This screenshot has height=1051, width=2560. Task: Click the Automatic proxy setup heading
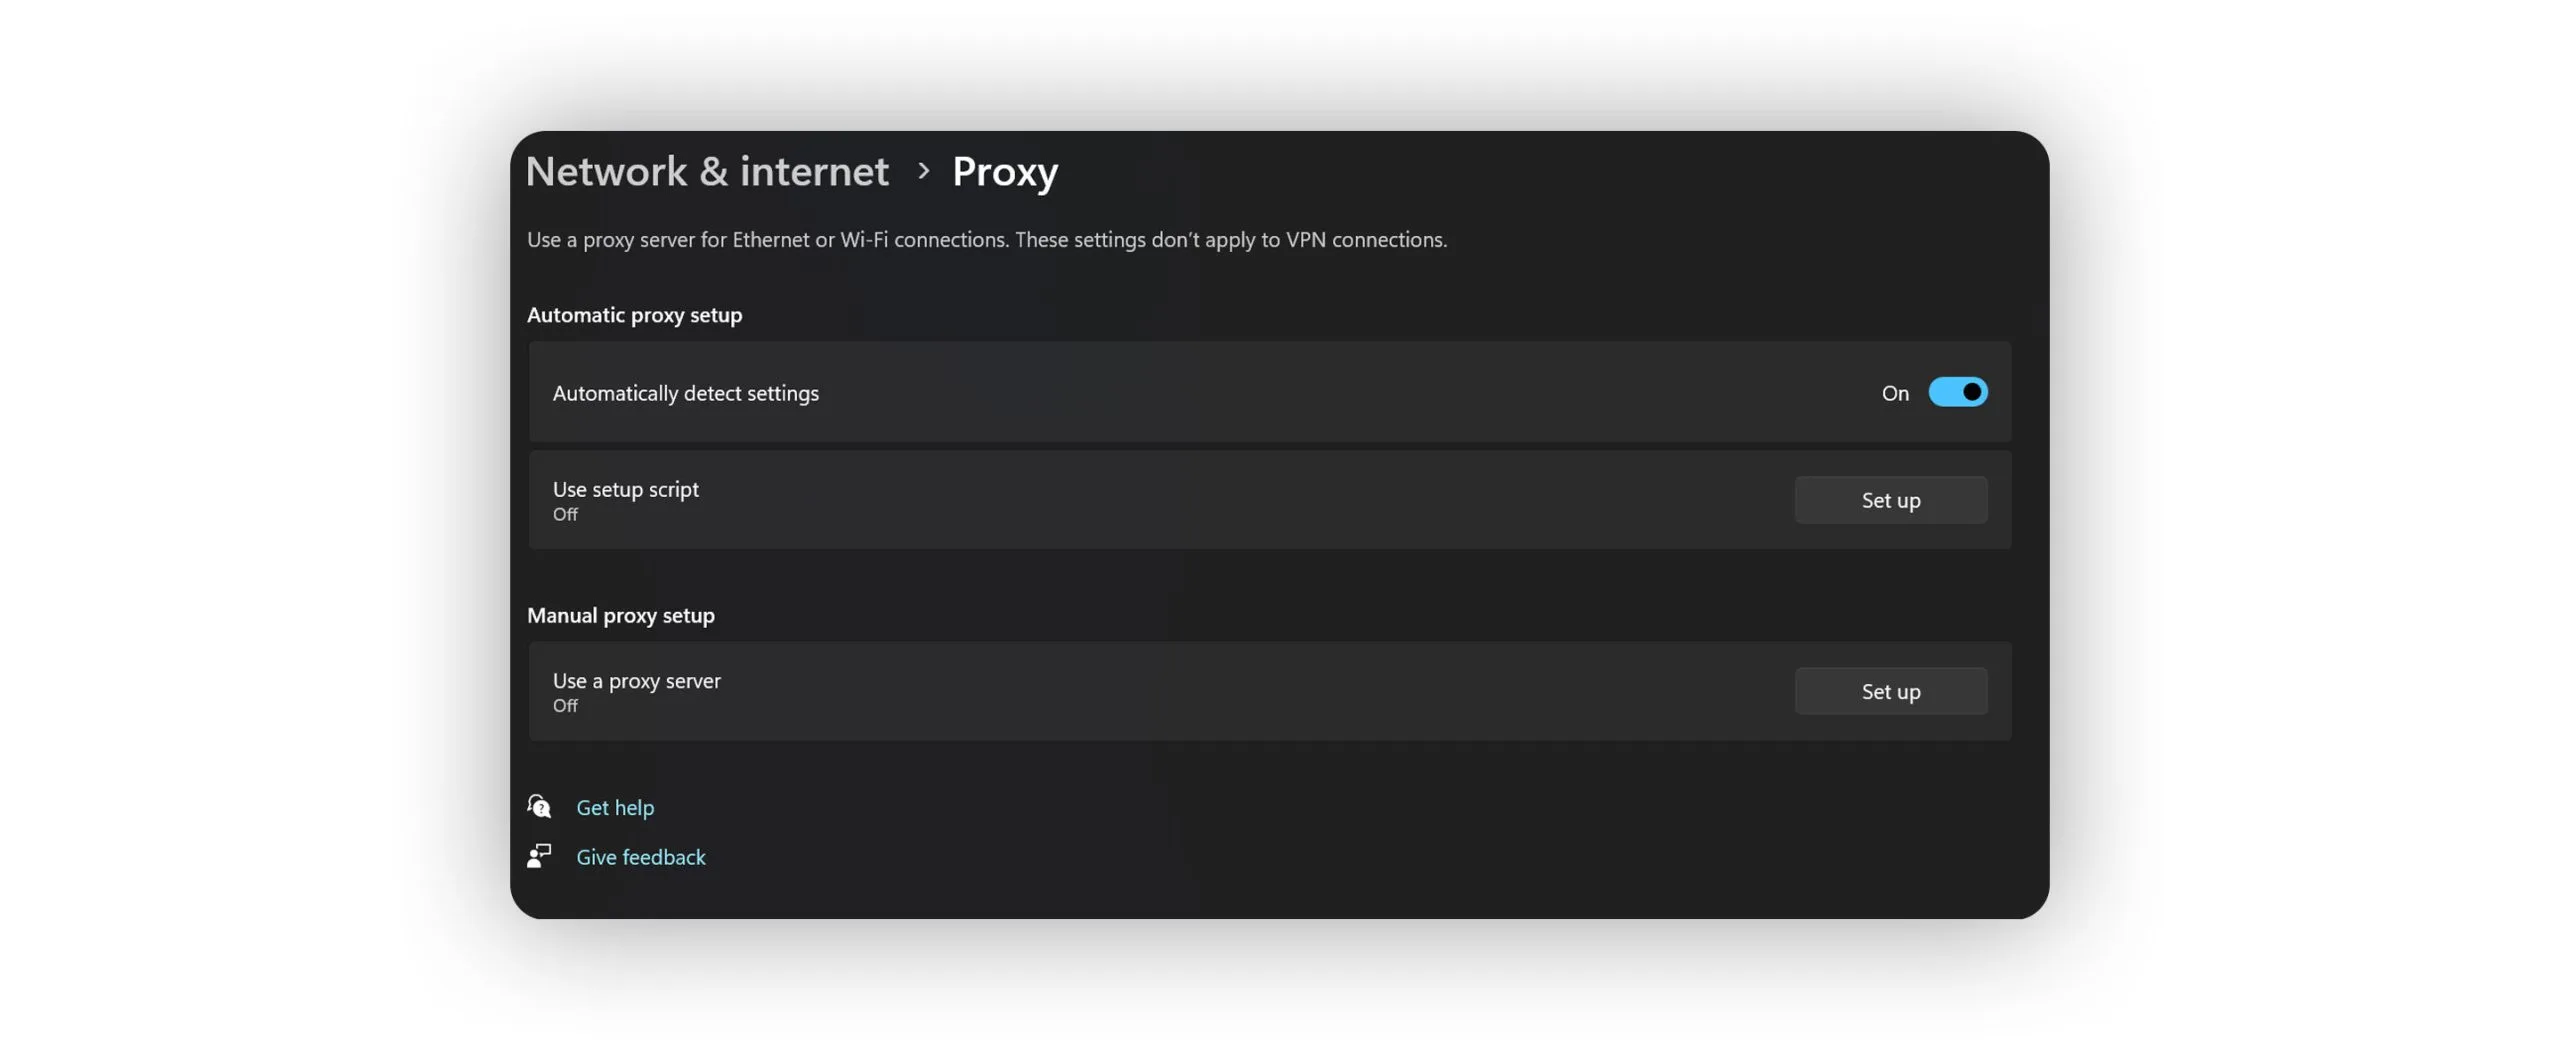point(634,315)
